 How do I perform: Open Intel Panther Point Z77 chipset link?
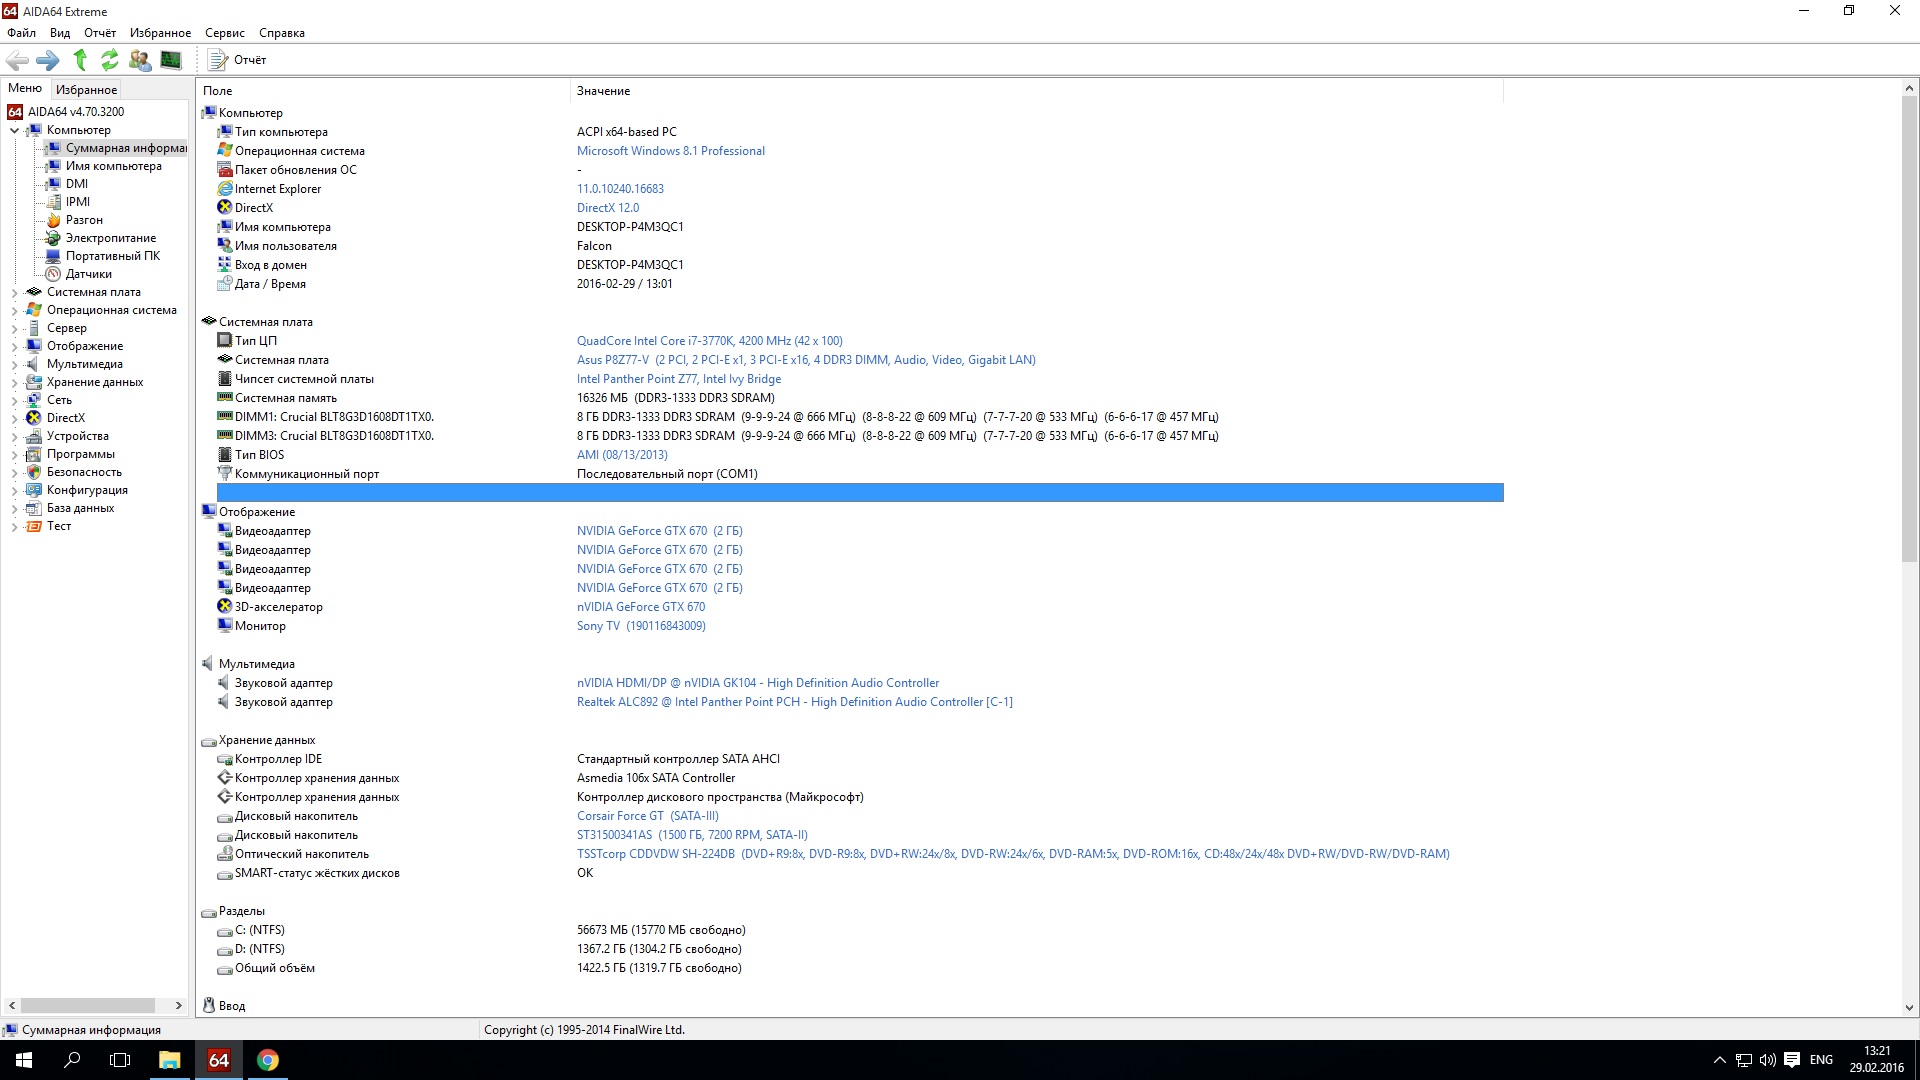[679, 379]
